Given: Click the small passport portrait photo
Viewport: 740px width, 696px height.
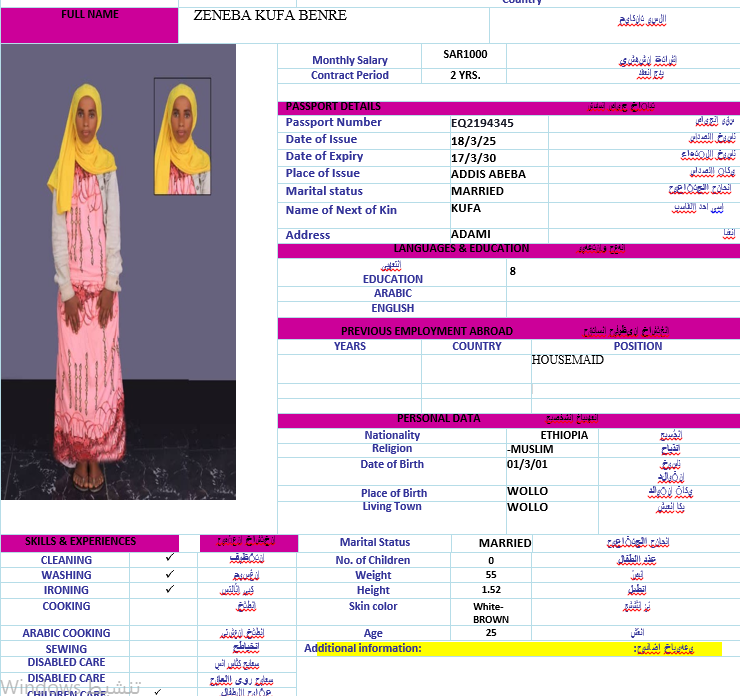Looking at the screenshot, I should [183, 136].
